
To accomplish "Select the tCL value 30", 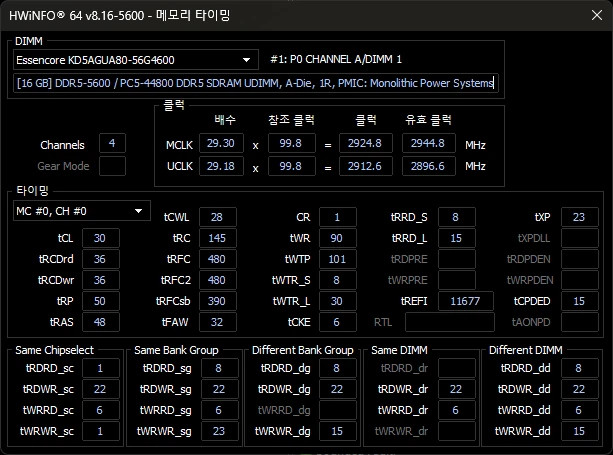I will click(x=100, y=238).
